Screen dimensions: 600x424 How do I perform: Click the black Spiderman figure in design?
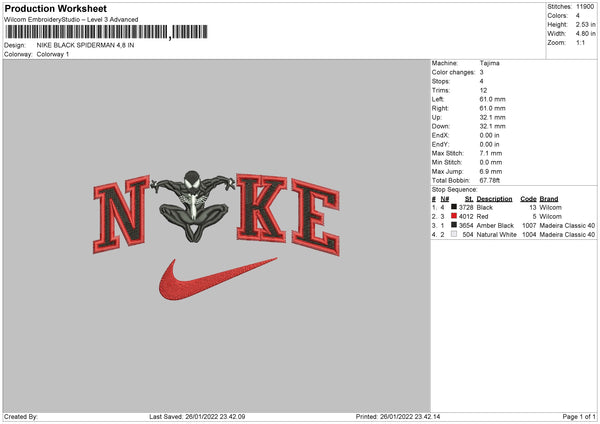pos(193,205)
